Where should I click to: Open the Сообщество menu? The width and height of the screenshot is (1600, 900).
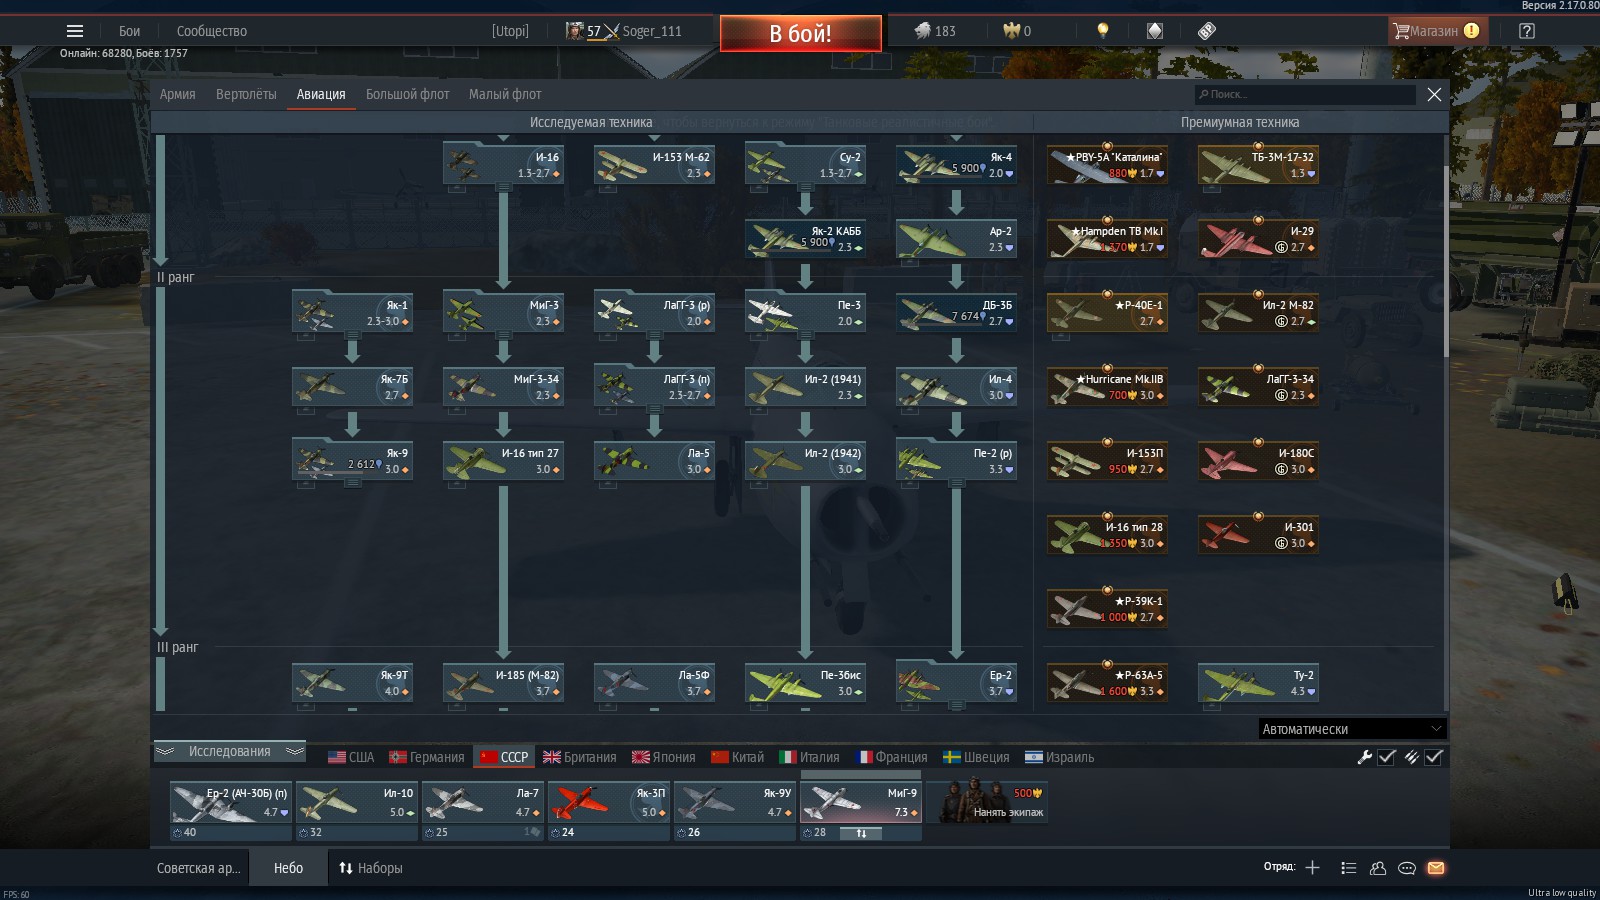pos(212,31)
